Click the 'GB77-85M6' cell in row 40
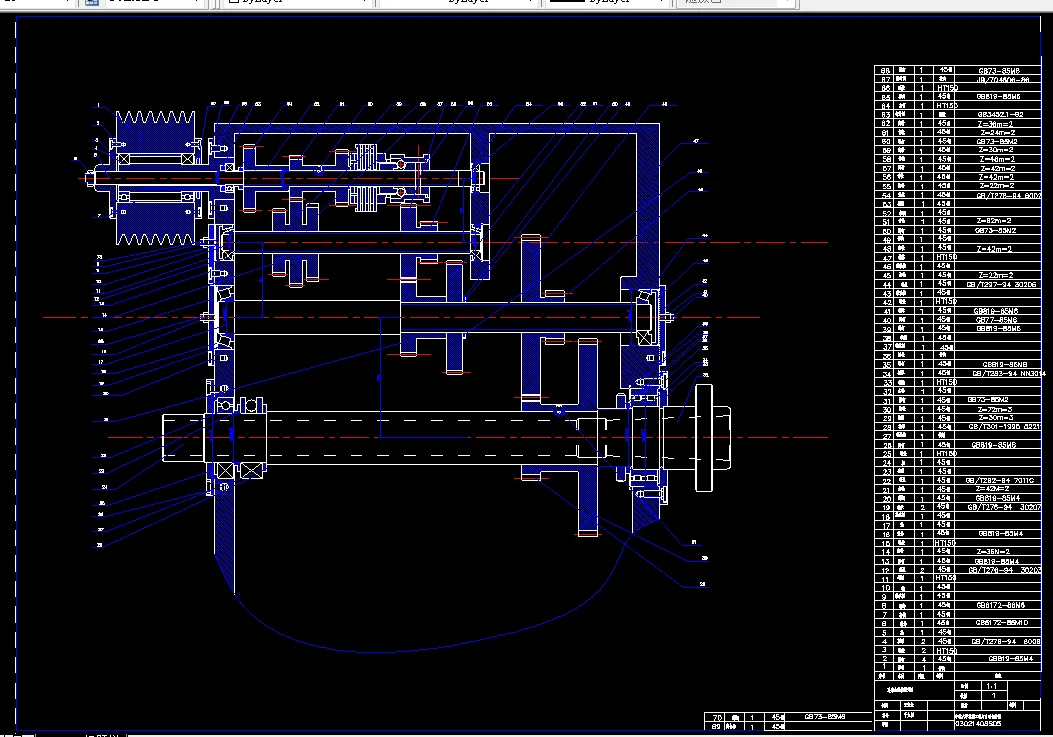Image resolution: width=1053 pixels, height=737 pixels. 998,320
